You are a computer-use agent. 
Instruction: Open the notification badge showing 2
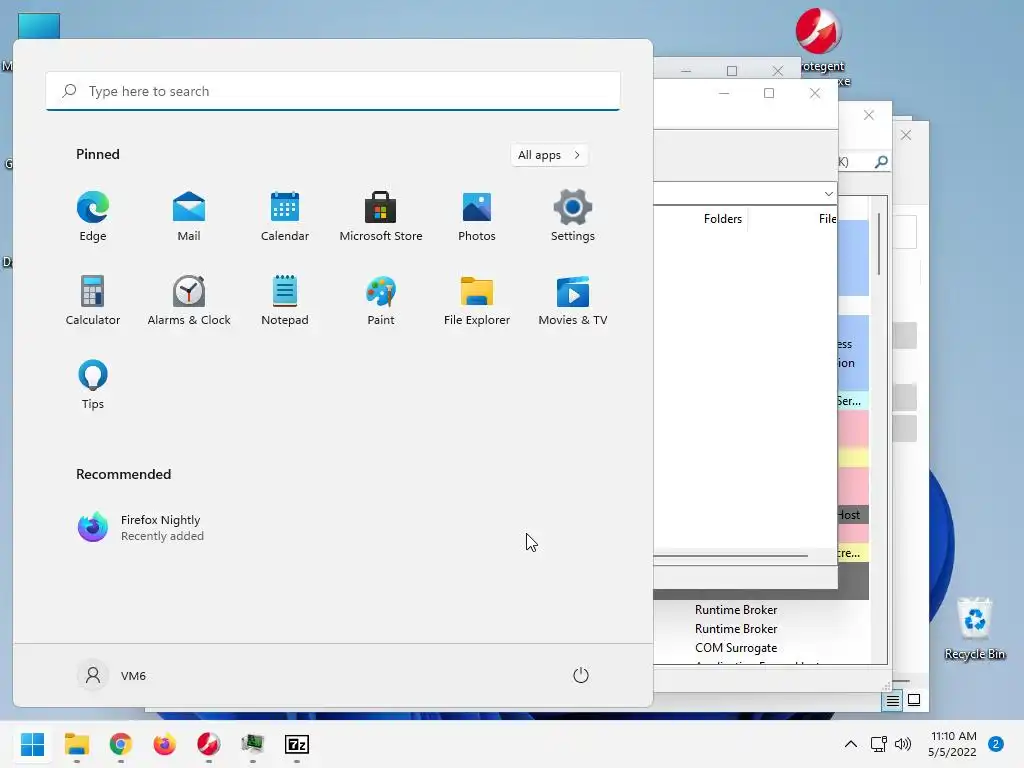[995, 744]
